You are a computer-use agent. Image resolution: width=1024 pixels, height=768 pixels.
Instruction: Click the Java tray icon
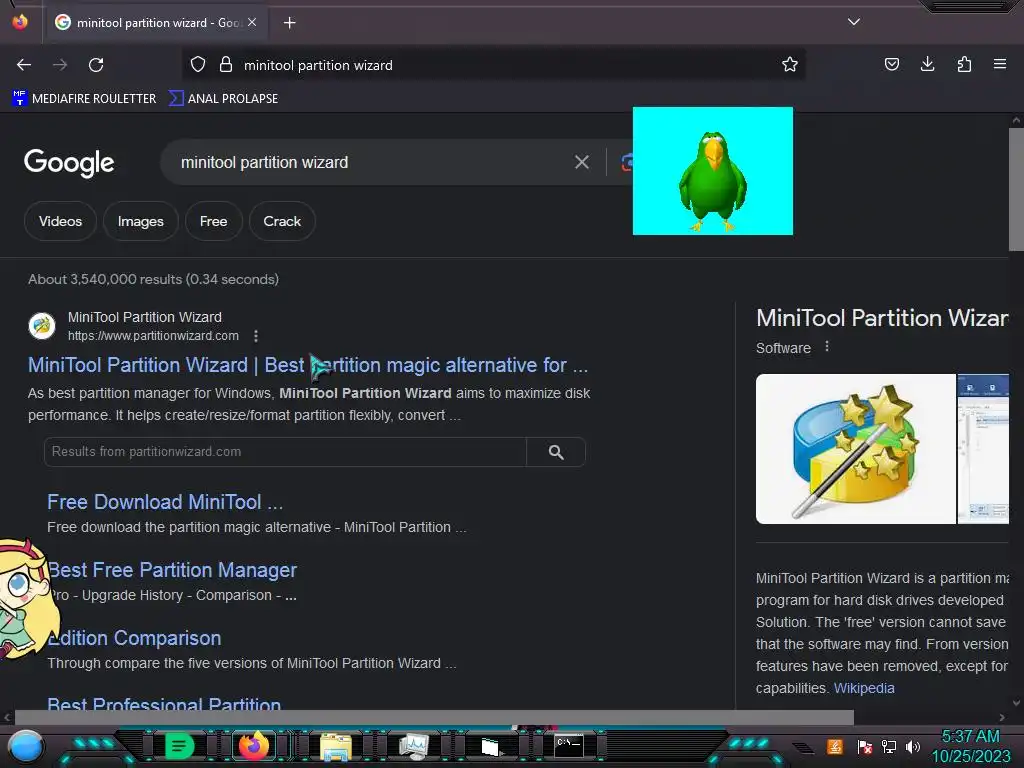point(835,746)
